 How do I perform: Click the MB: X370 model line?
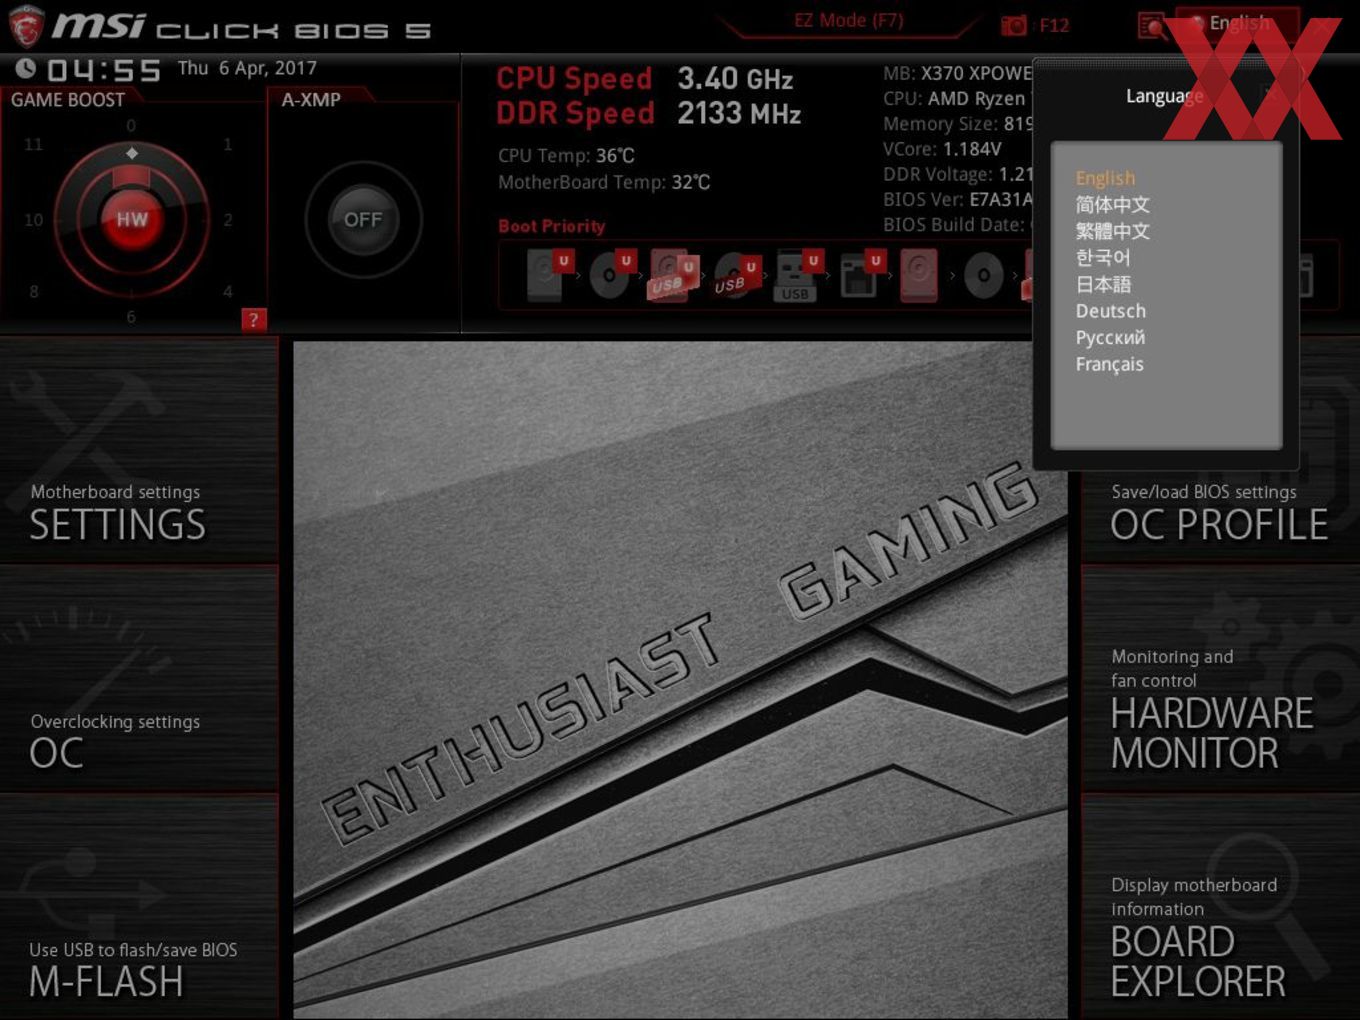pos(957,73)
